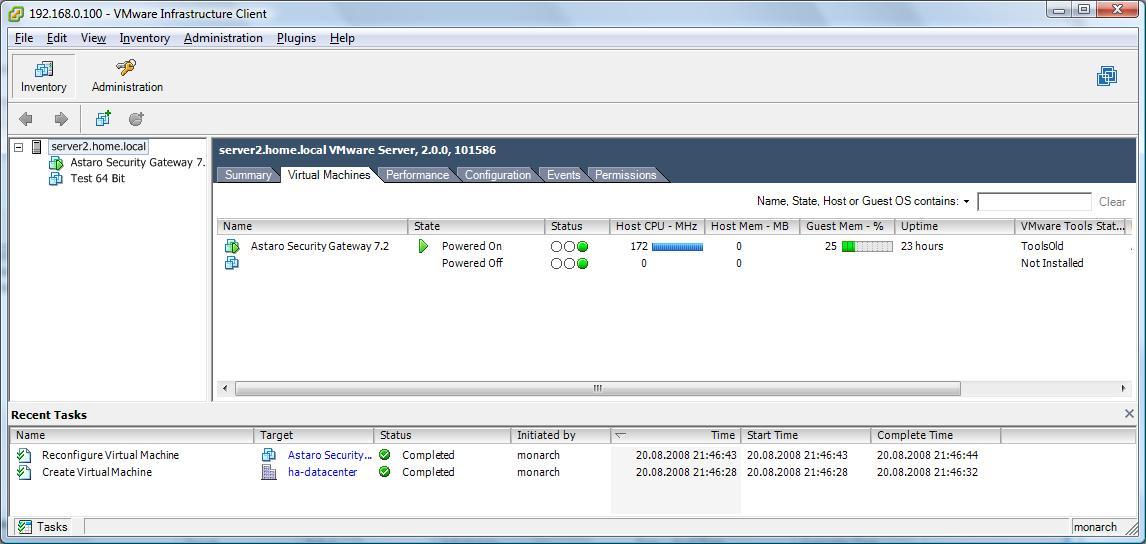
Task: Click the back navigation arrow
Action: [x=26, y=119]
